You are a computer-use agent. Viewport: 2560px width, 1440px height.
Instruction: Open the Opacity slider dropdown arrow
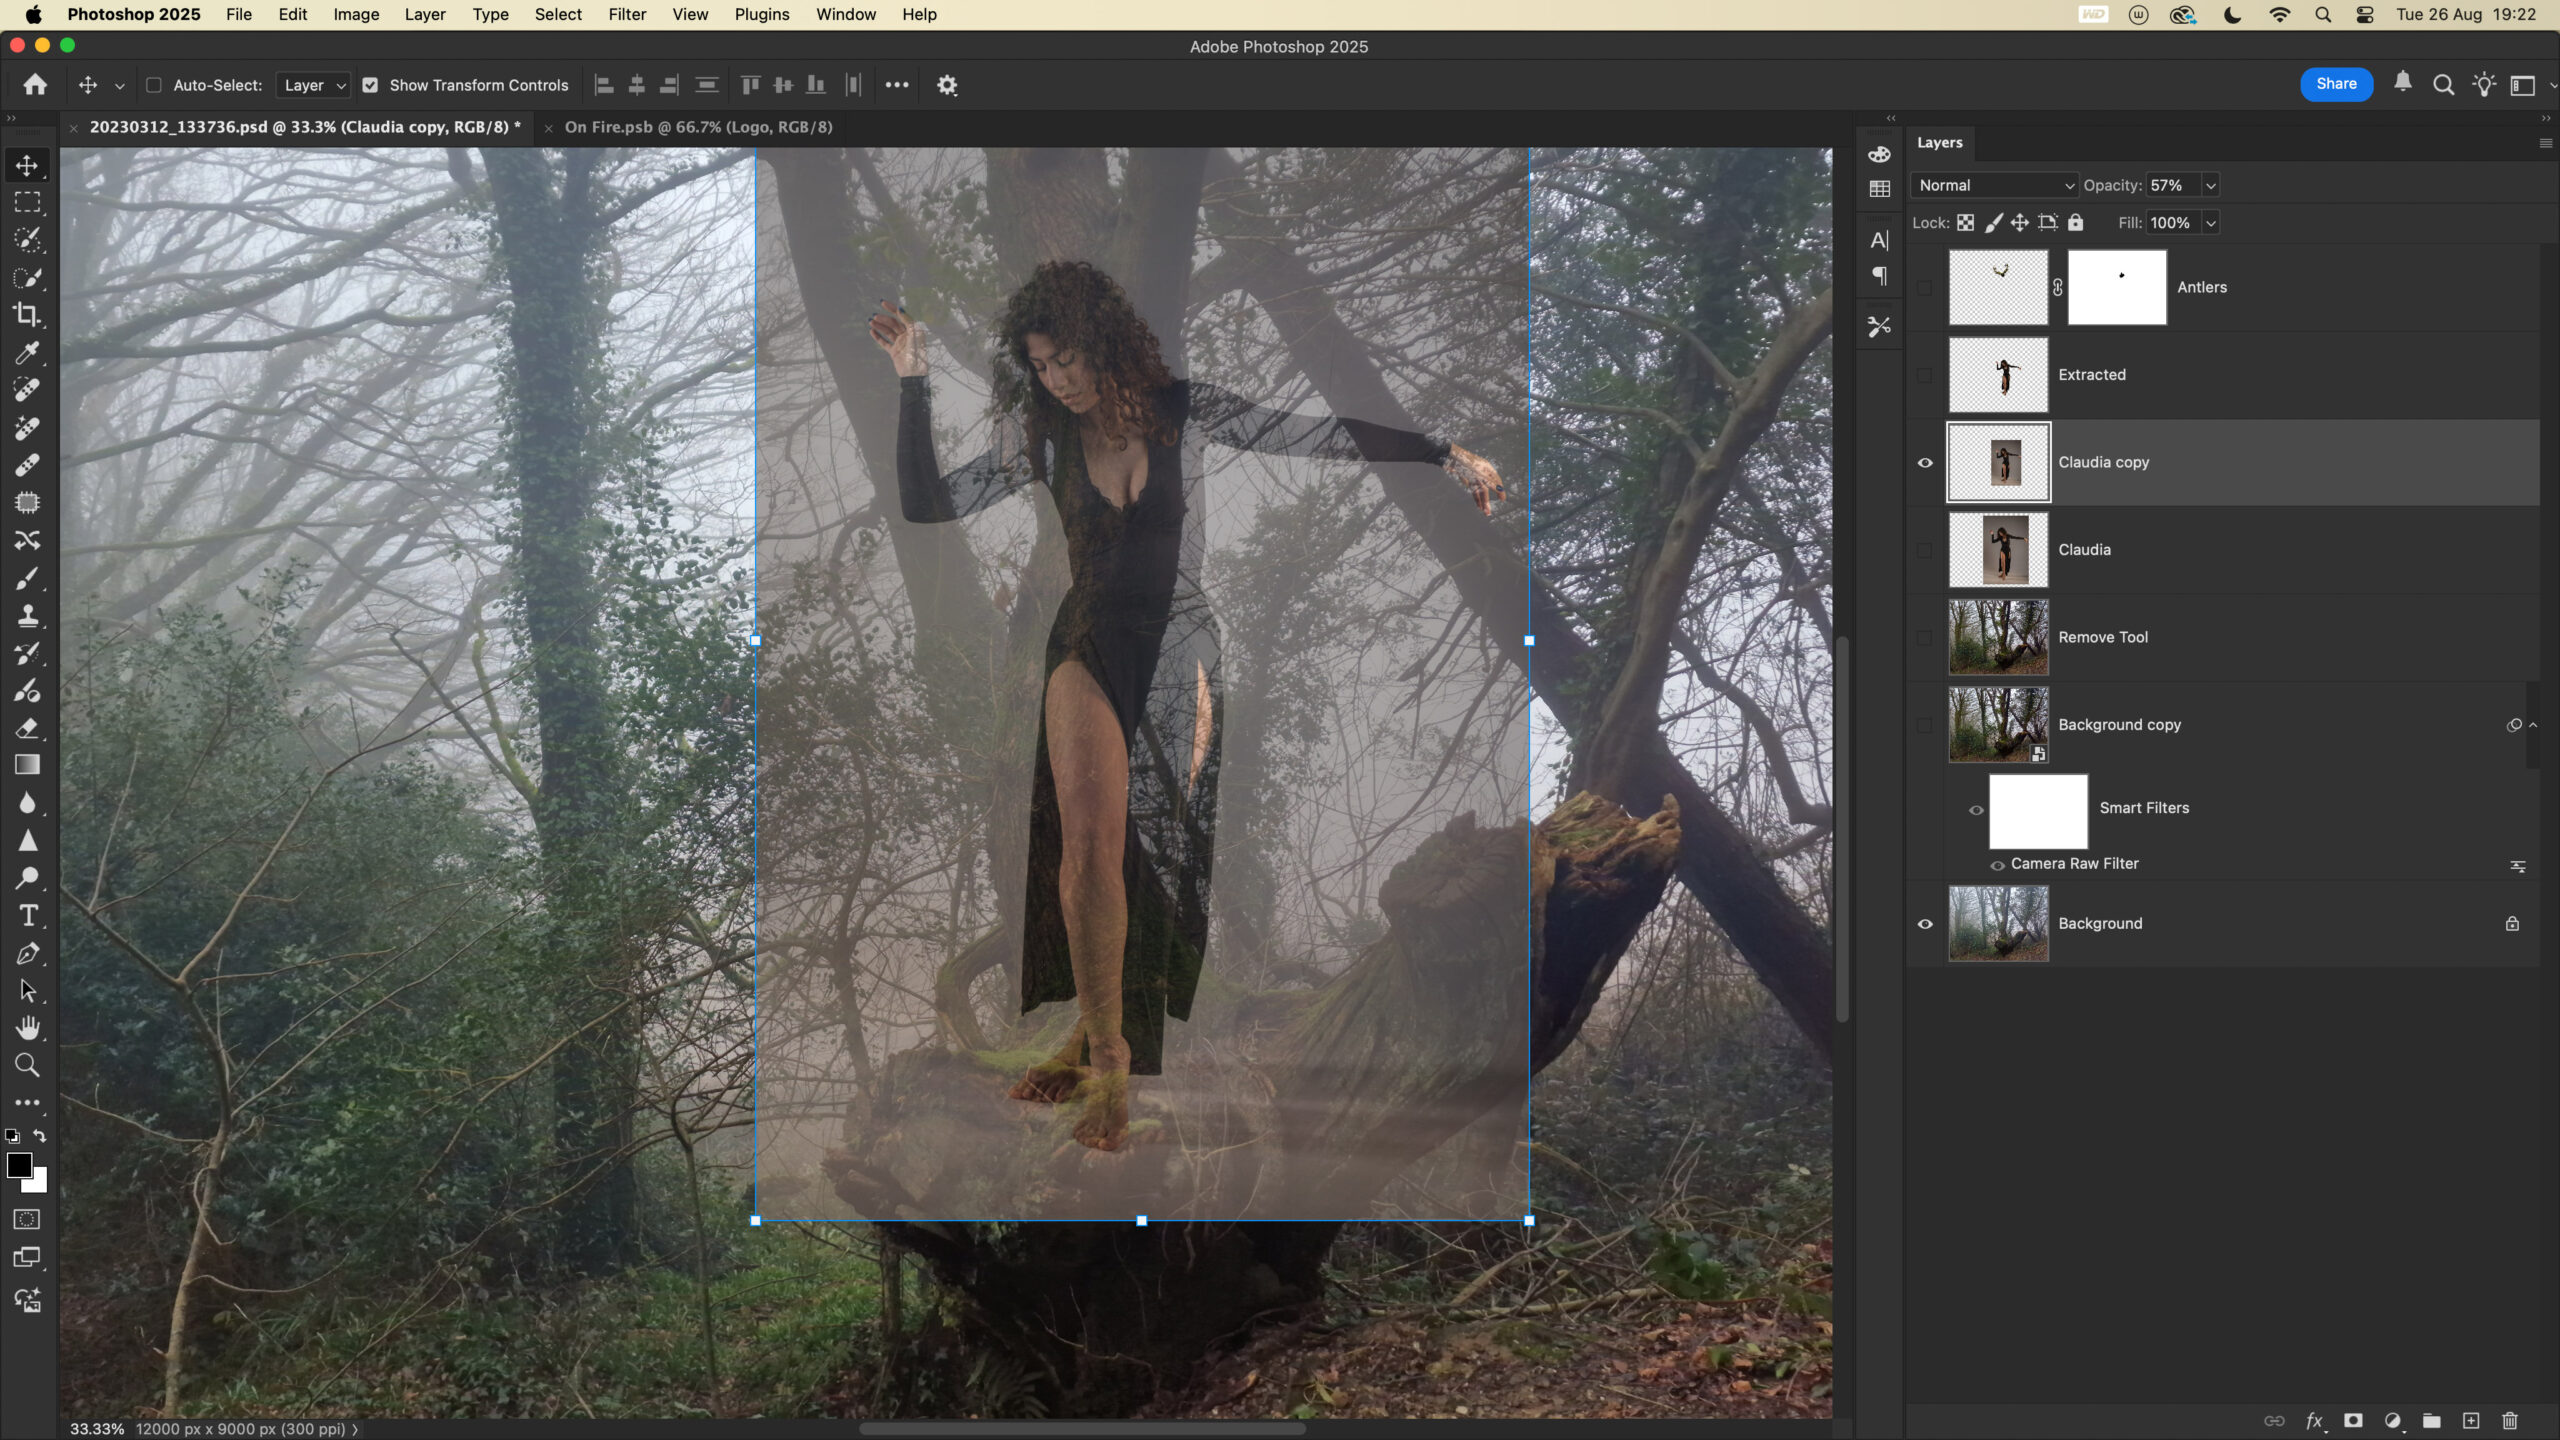[x=2211, y=185]
